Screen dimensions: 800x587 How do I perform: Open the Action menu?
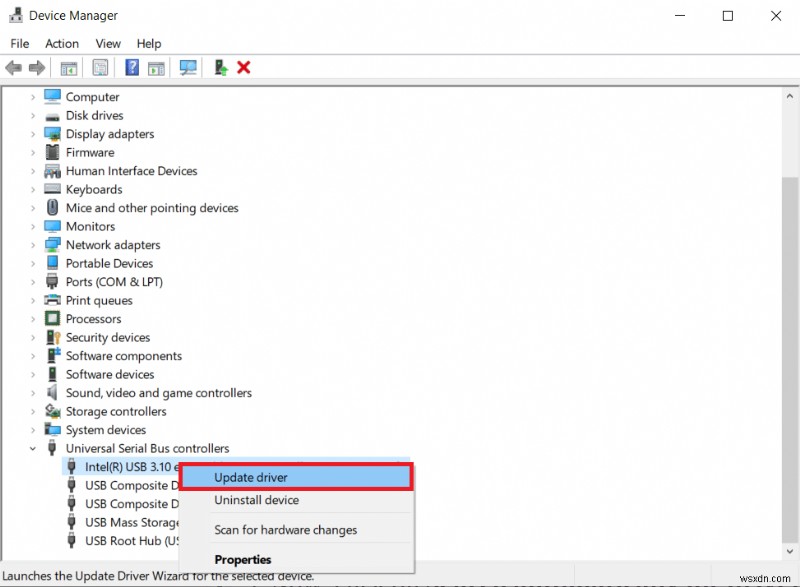pyautogui.click(x=61, y=43)
